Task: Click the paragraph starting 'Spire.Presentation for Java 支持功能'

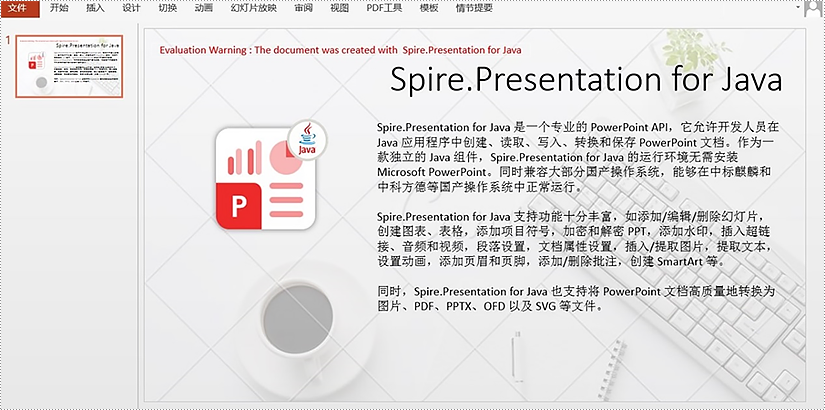Action: (574, 239)
